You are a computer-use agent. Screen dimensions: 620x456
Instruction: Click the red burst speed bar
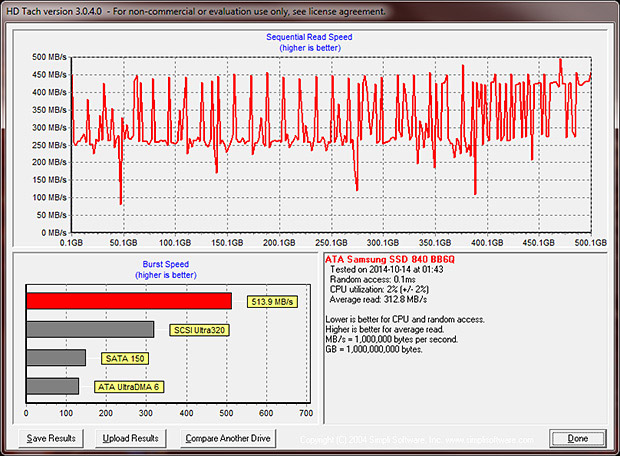(129, 301)
